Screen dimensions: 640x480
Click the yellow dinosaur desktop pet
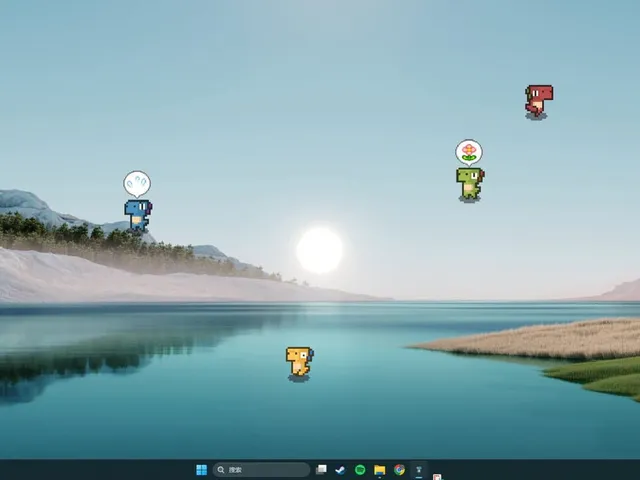[x=300, y=362]
